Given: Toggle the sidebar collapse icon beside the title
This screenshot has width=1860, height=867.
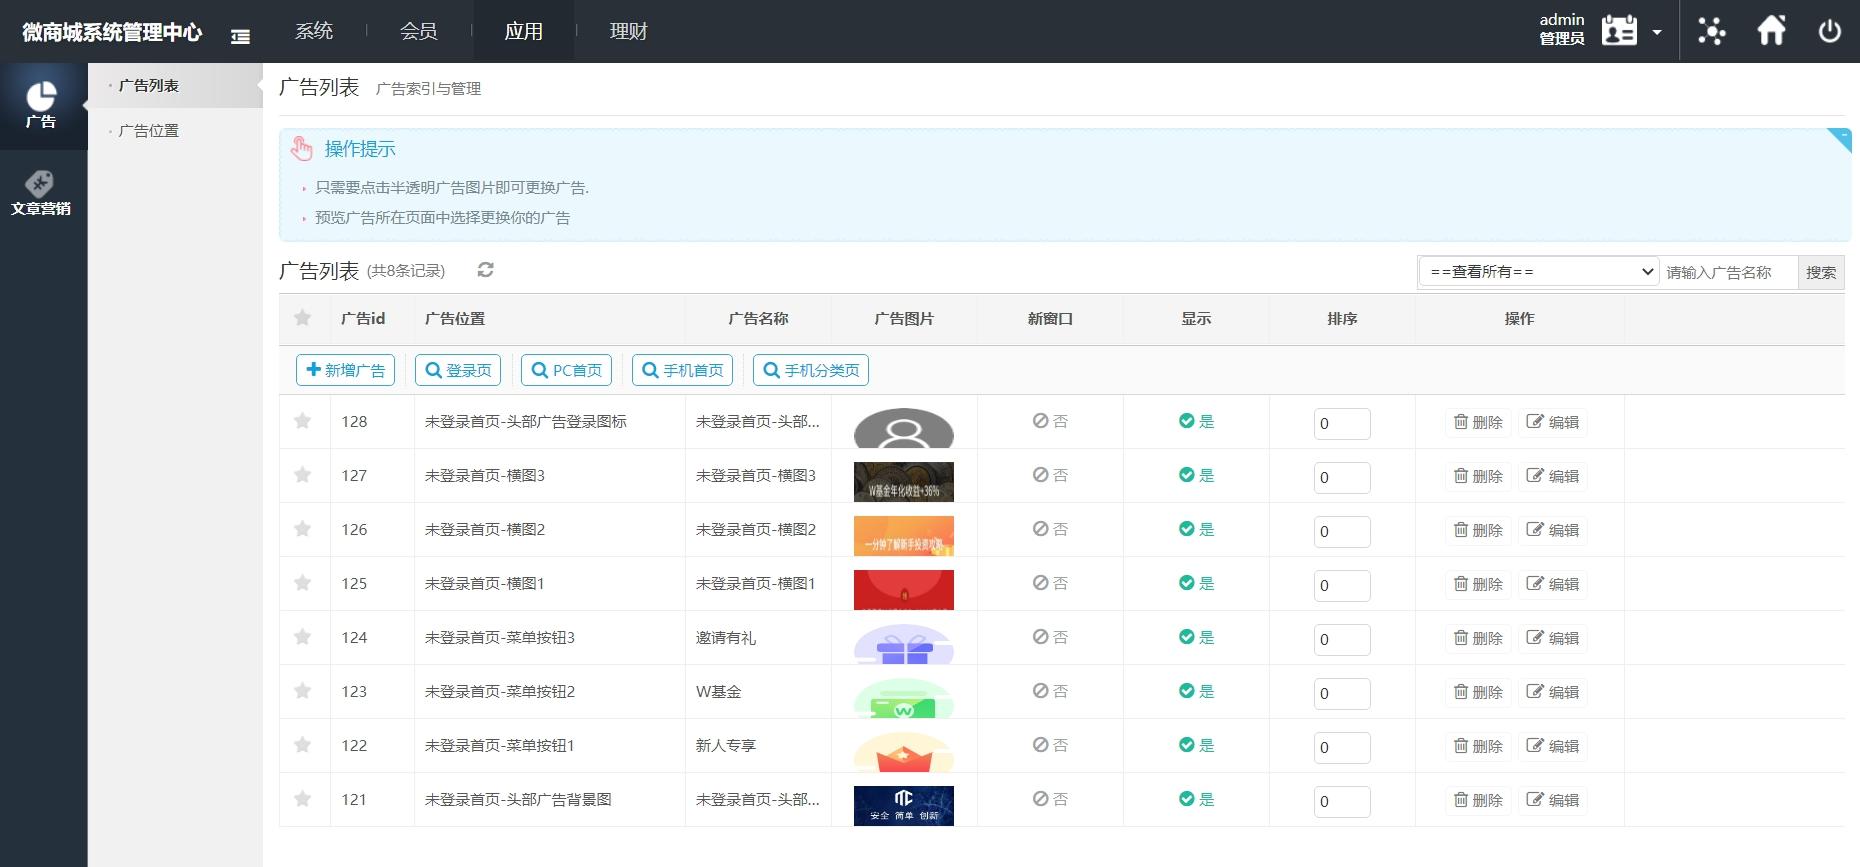Looking at the screenshot, I should pos(240,36).
